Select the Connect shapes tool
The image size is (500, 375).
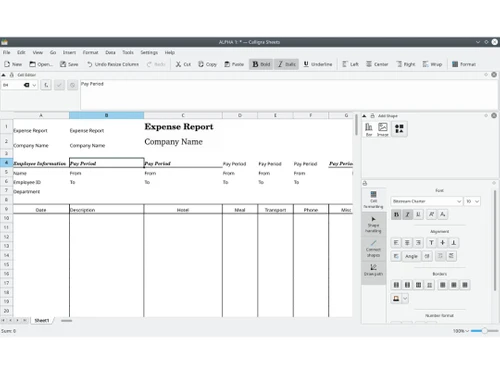pyautogui.click(x=373, y=248)
